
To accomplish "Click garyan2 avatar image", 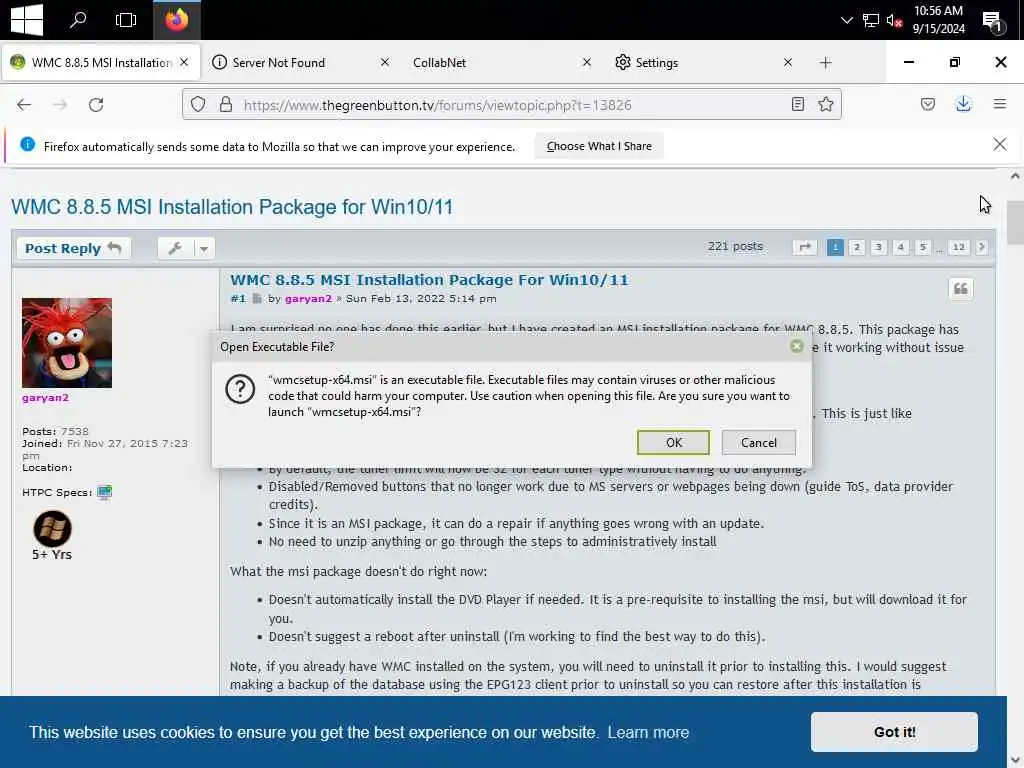I will tap(67, 343).
